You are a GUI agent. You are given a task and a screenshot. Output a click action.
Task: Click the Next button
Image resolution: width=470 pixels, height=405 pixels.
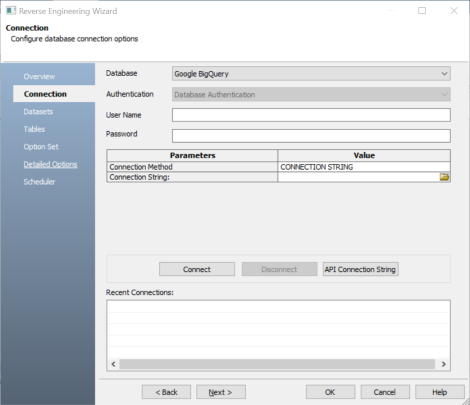click(221, 392)
